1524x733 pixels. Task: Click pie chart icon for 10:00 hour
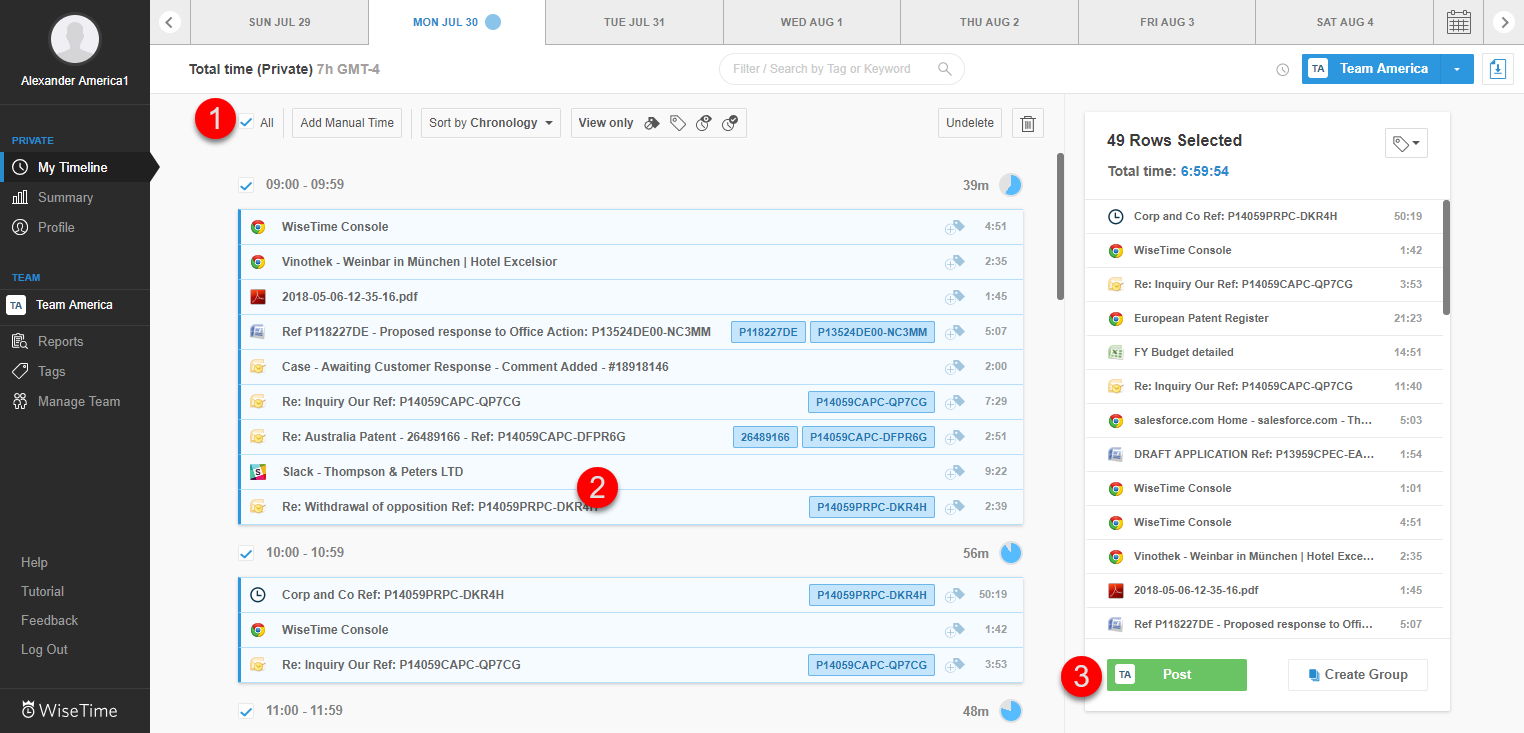point(1011,553)
